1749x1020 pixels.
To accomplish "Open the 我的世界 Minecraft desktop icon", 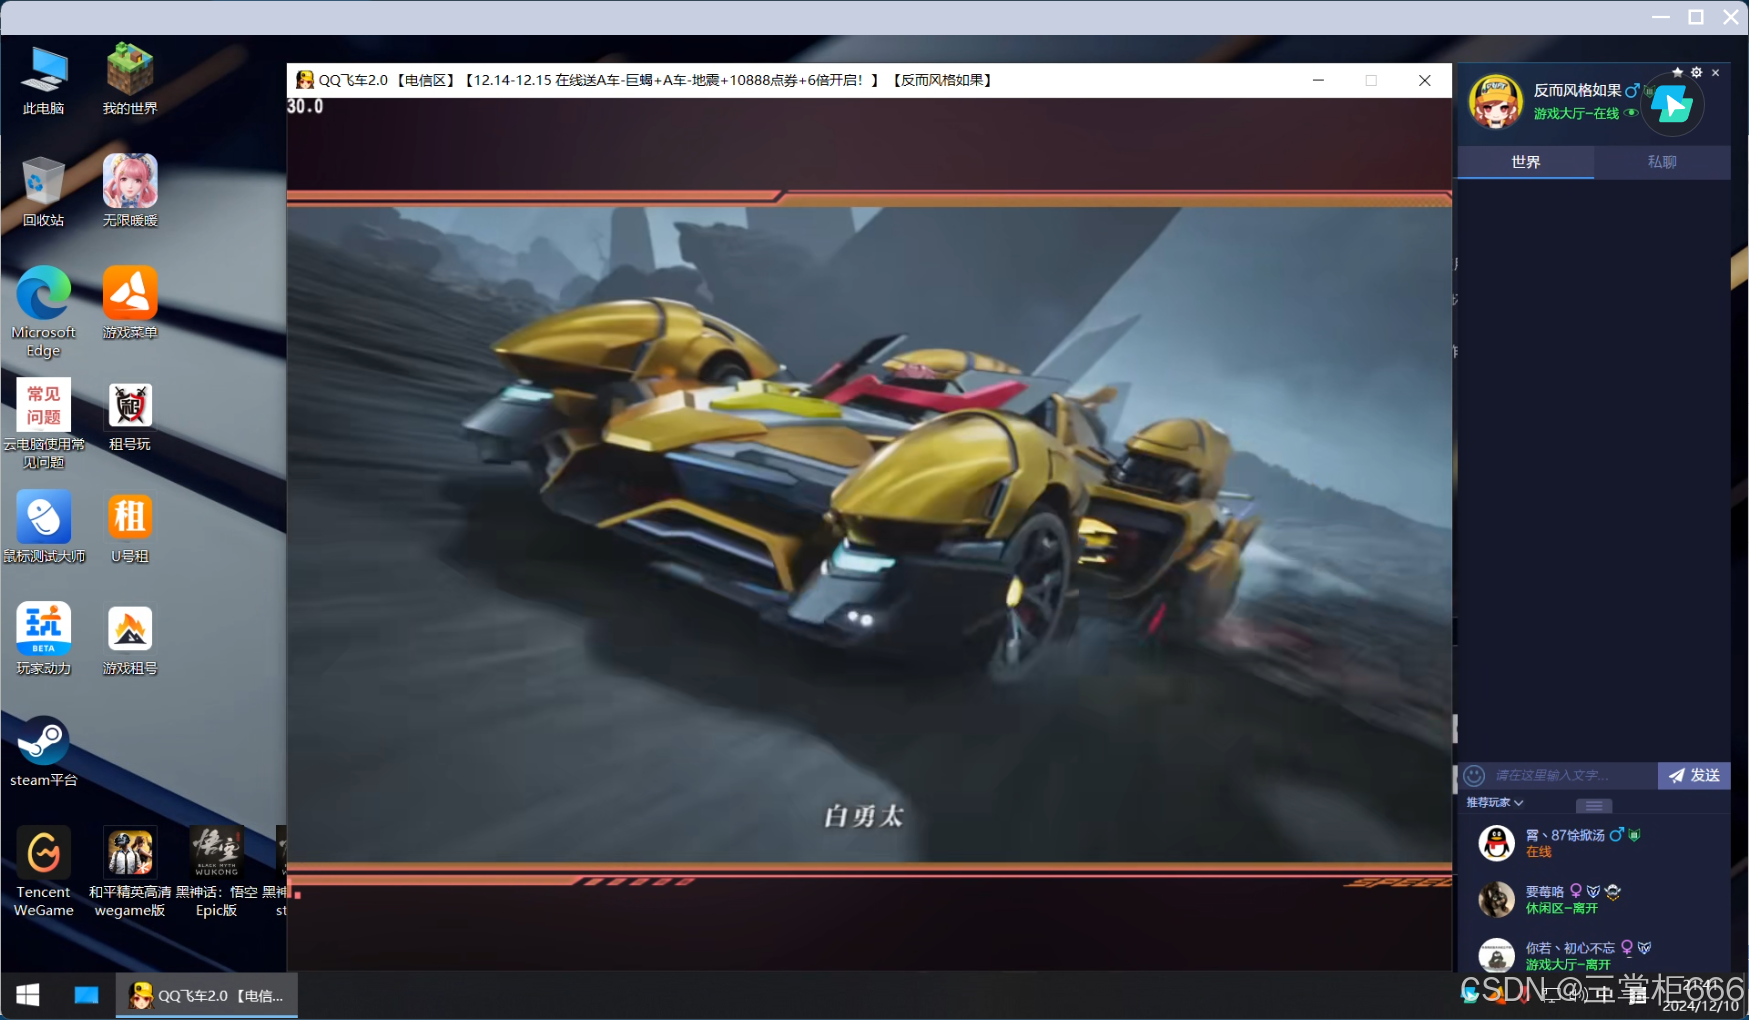I will [130, 79].
